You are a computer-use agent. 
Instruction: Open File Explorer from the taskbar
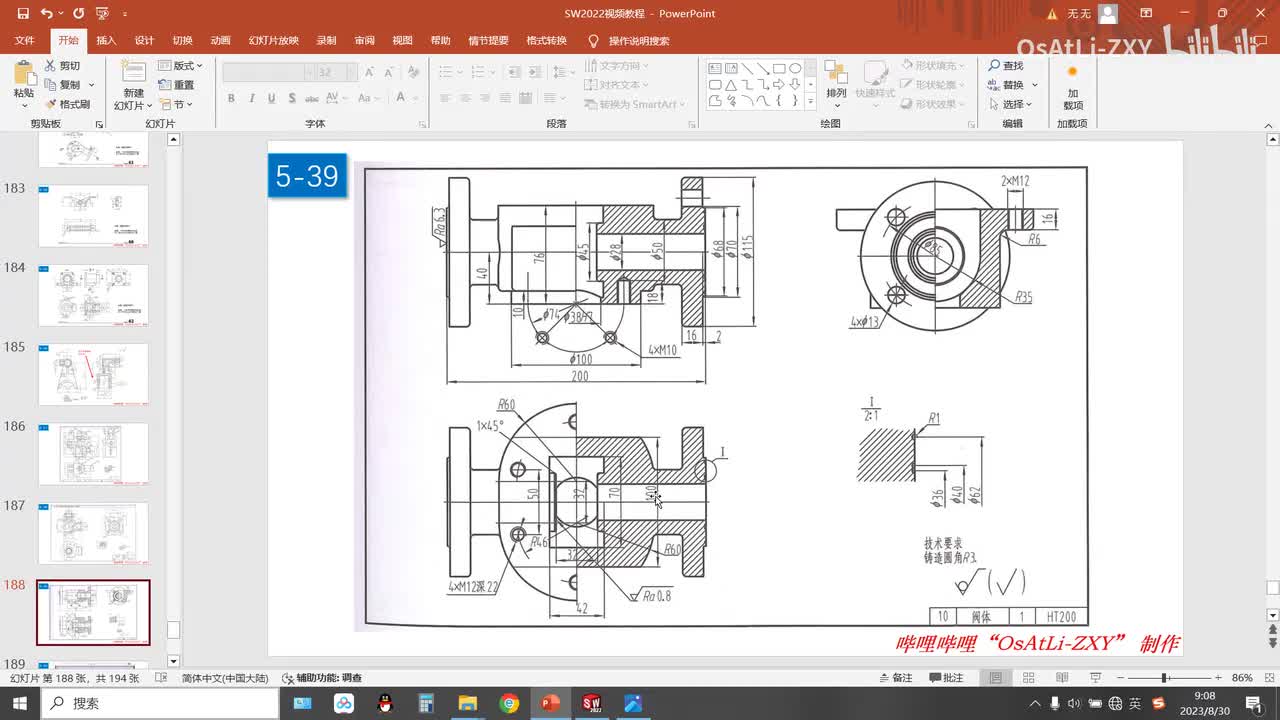click(x=467, y=703)
